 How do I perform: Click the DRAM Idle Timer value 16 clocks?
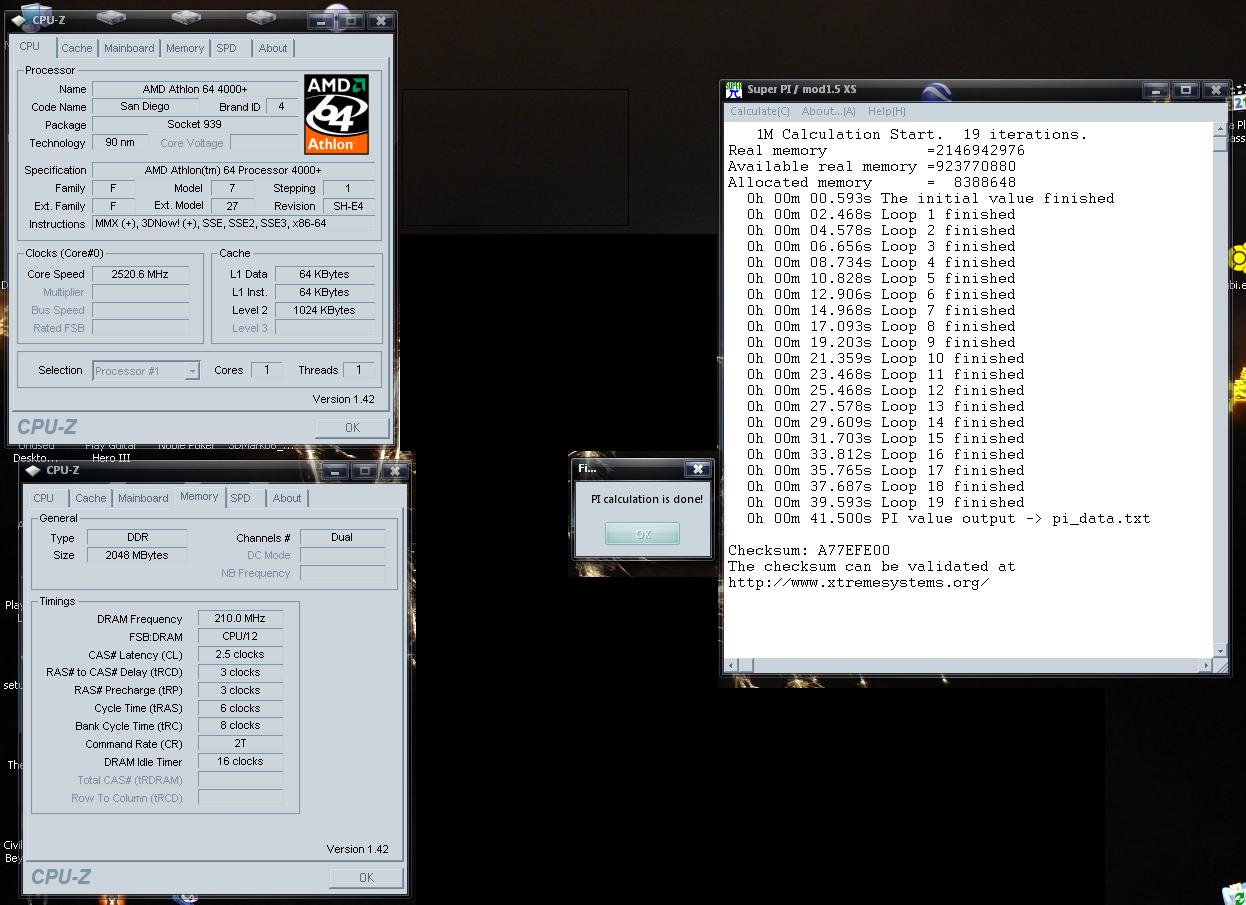pos(241,762)
